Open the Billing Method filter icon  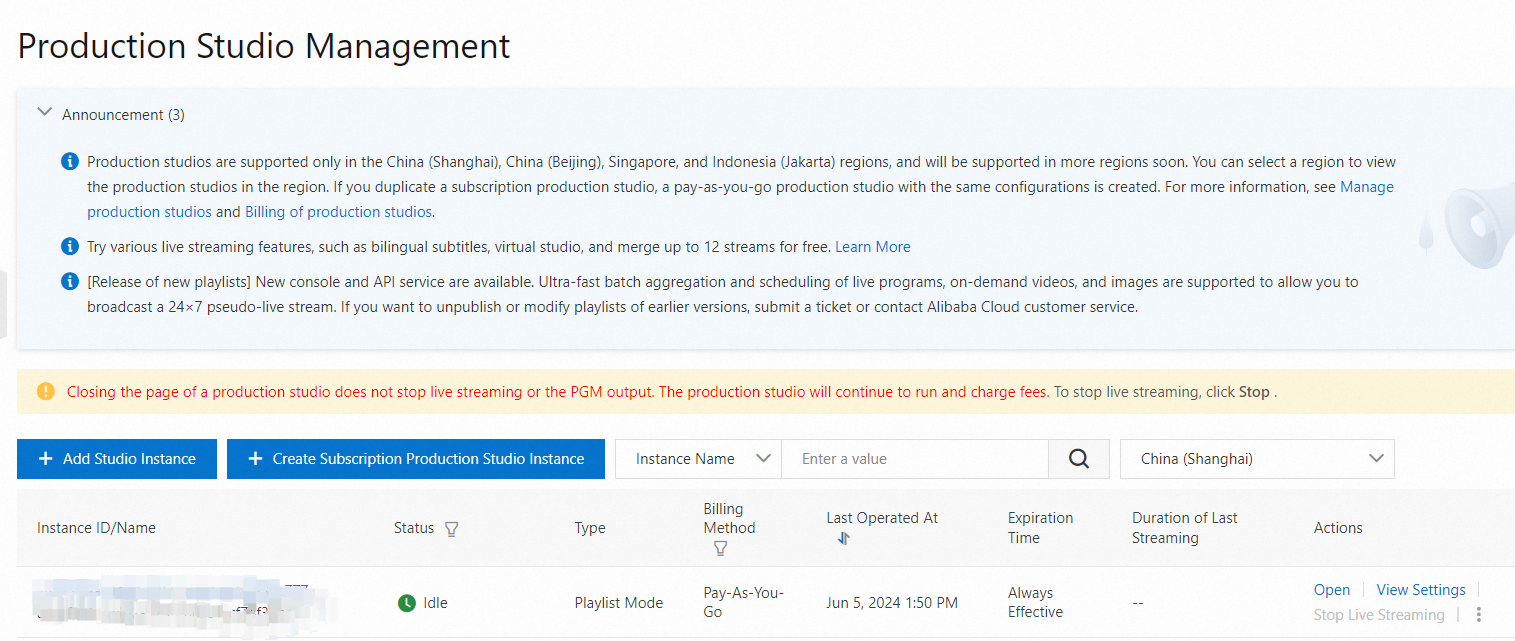pyautogui.click(x=720, y=548)
